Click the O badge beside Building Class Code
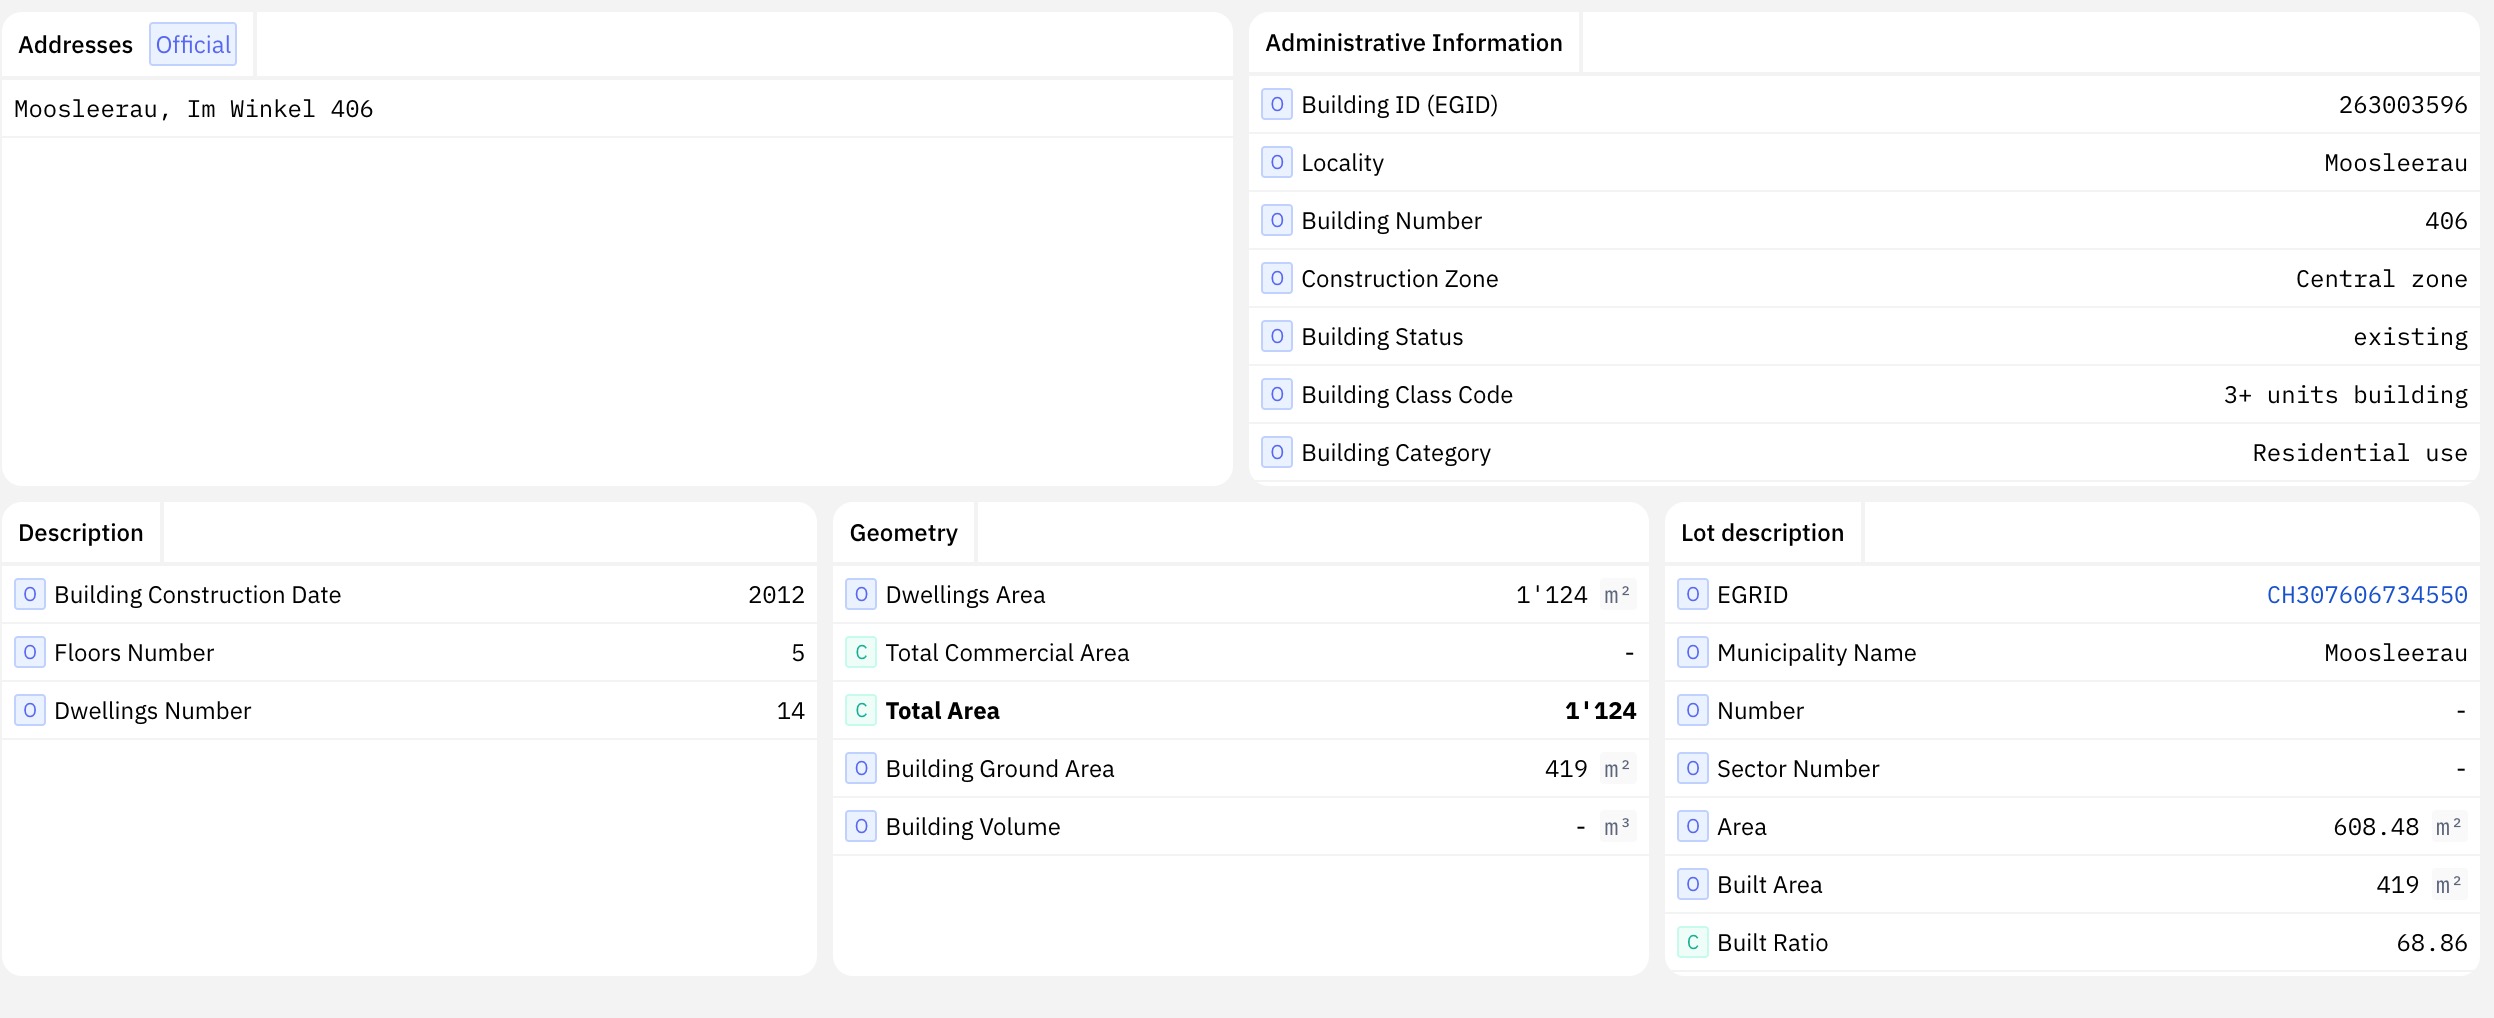2494x1018 pixels. point(1276,394)
